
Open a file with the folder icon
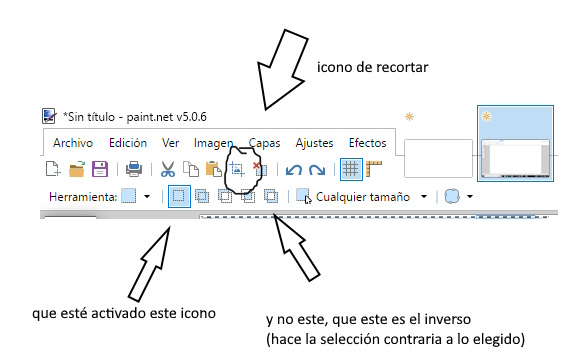[77, 169]
